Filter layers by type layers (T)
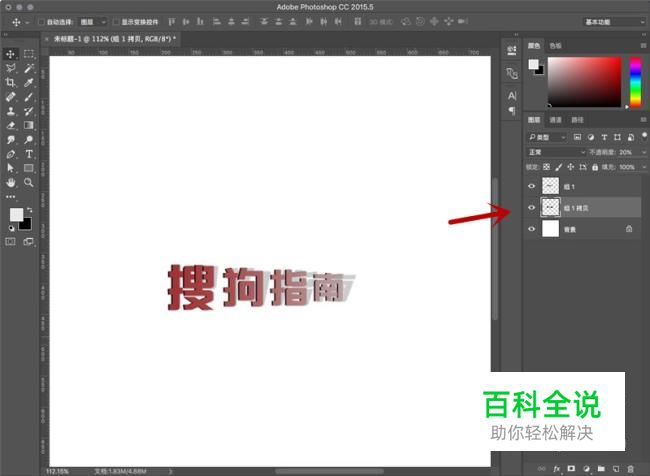 (x=604, y=137)
